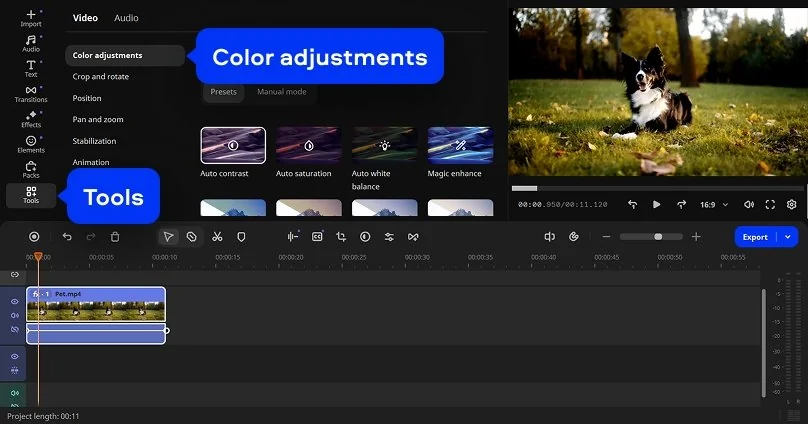Screen dimensions: 808x424
Task: Select the Tools sidebar icon
Action: pyautogui.click(x=31, y=195)
